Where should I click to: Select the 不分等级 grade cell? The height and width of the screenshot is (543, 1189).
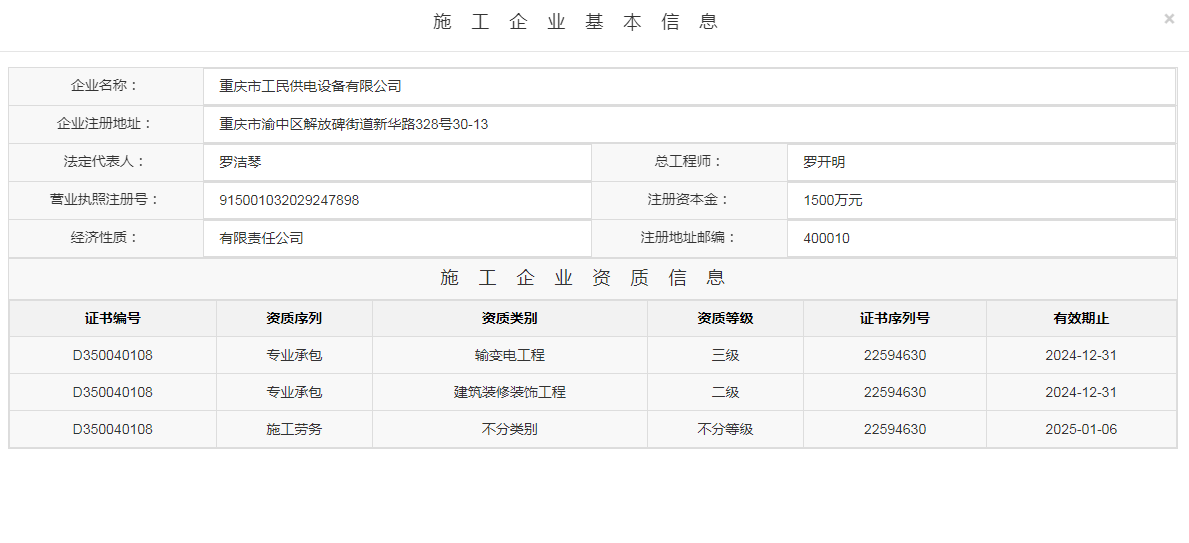coord(725,429)
